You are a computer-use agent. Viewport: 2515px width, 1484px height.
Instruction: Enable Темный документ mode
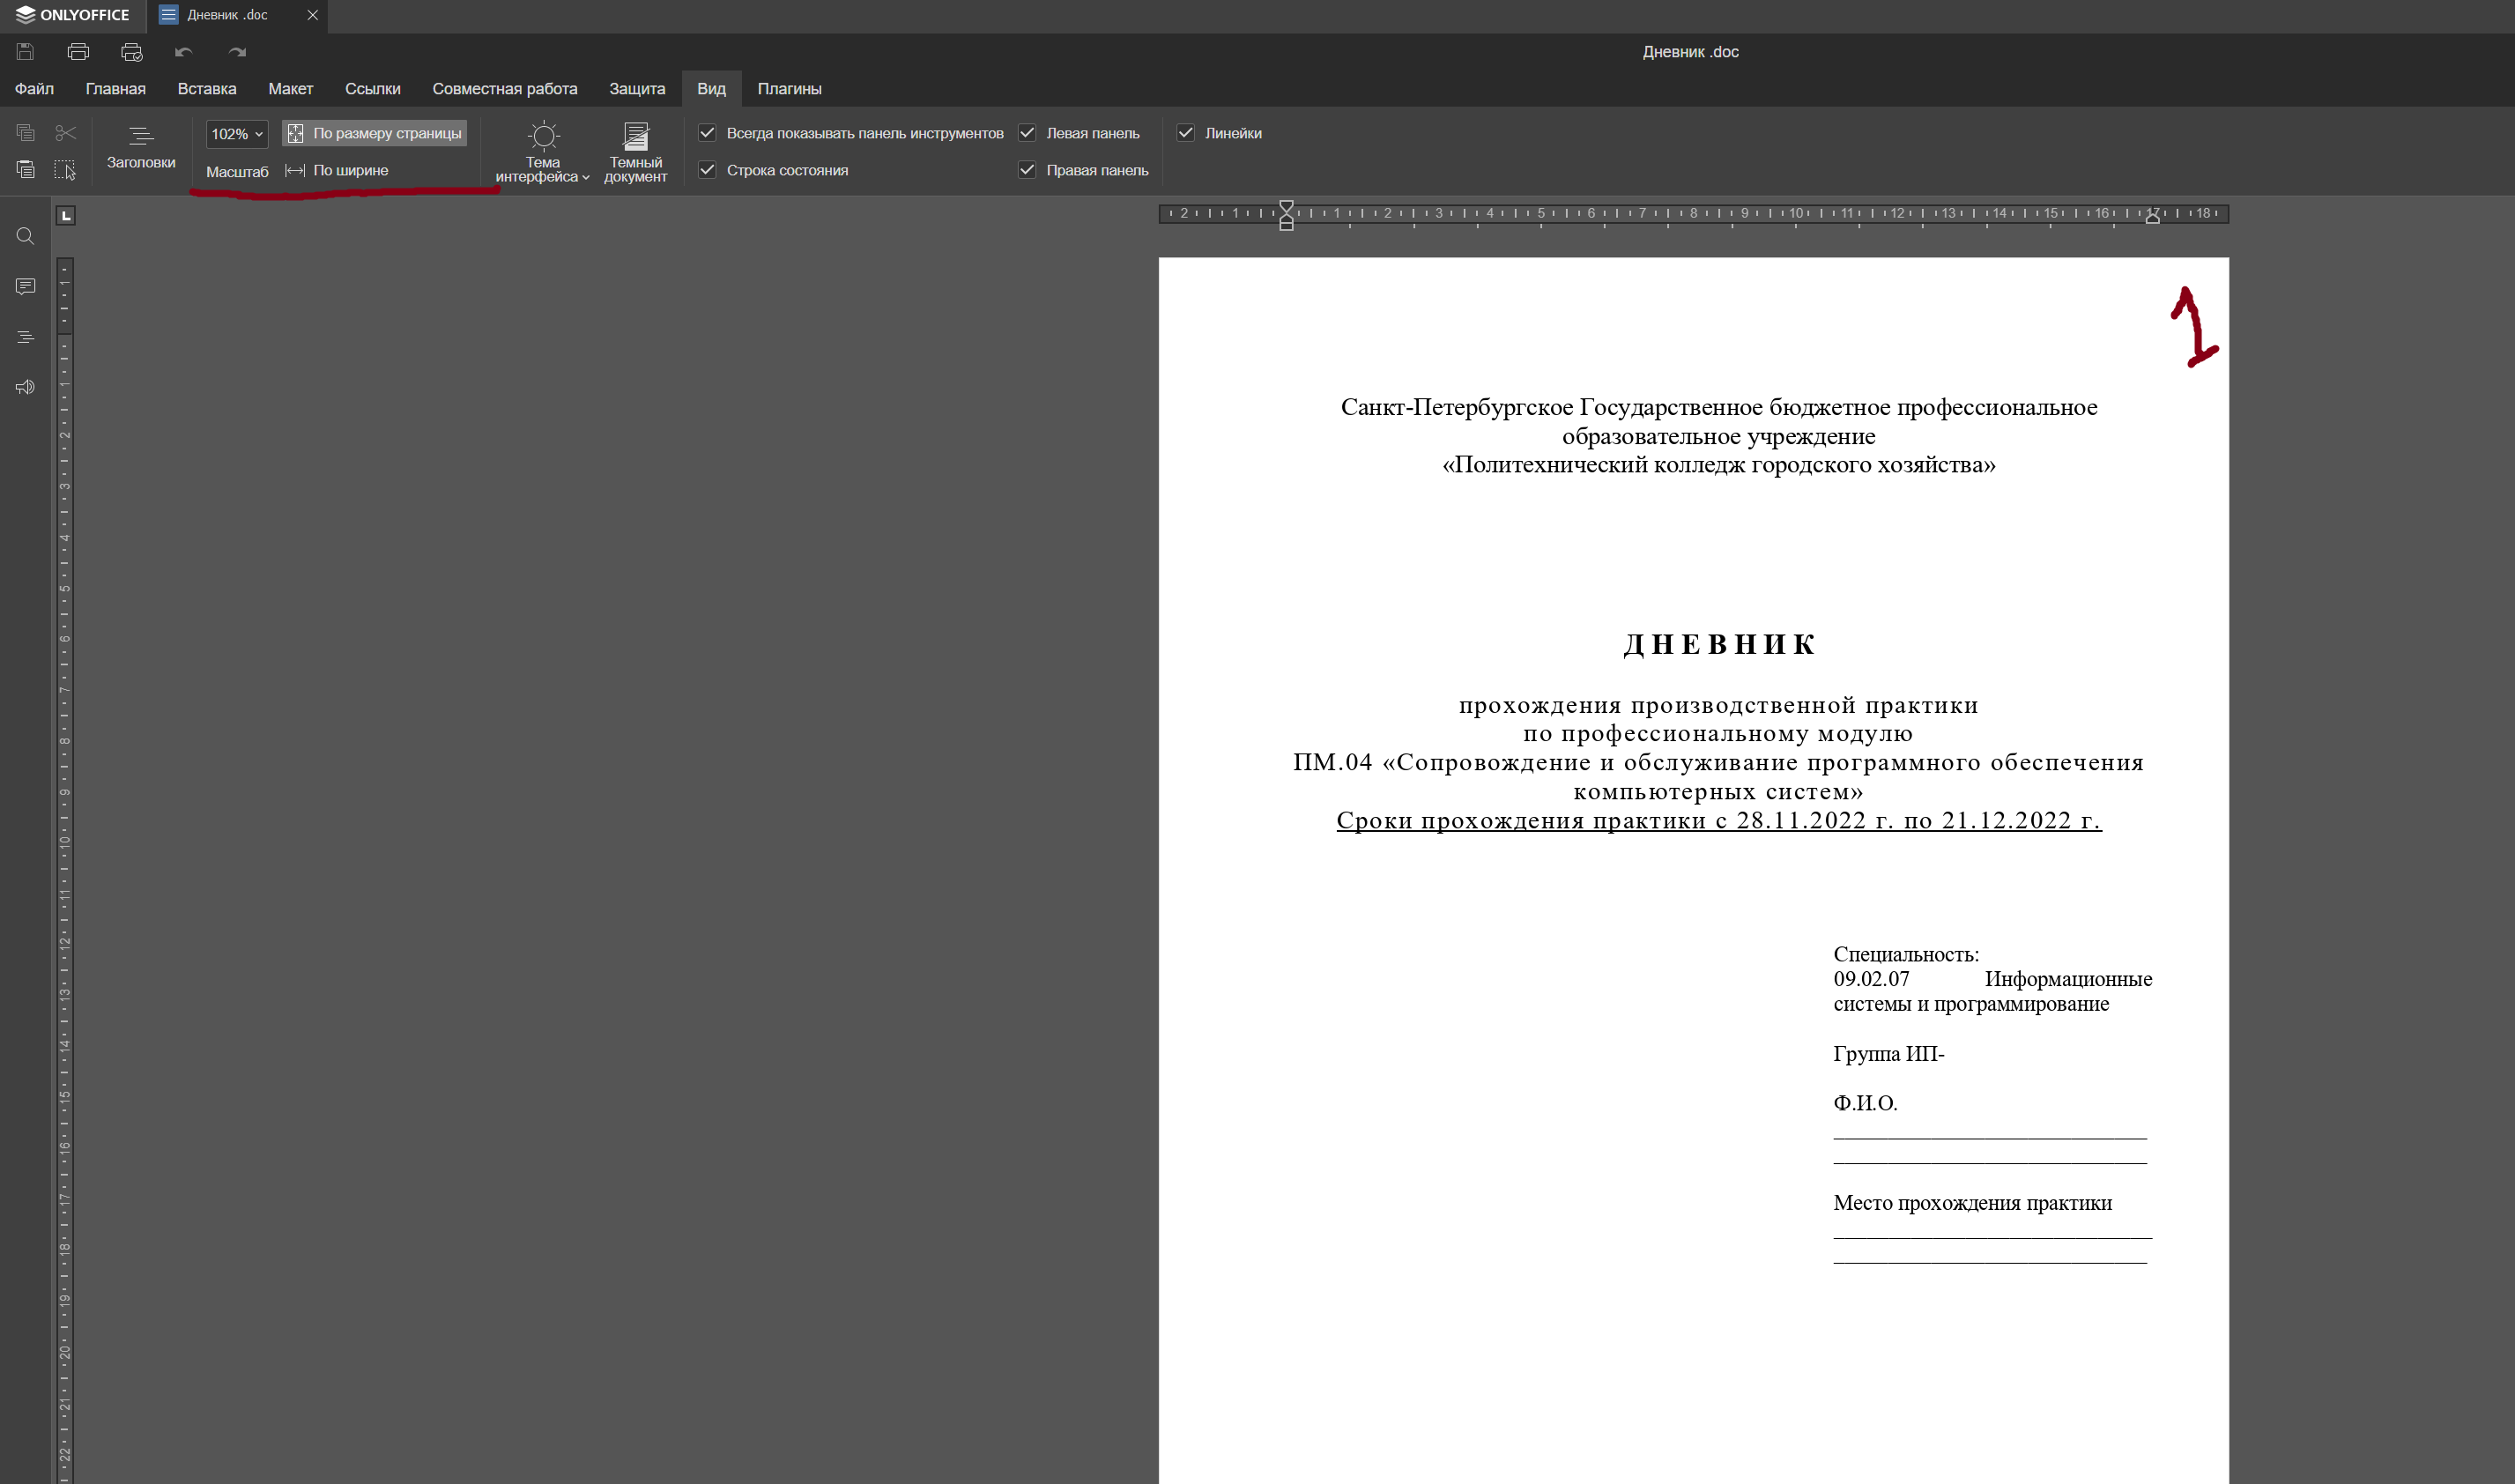(636, 150)
